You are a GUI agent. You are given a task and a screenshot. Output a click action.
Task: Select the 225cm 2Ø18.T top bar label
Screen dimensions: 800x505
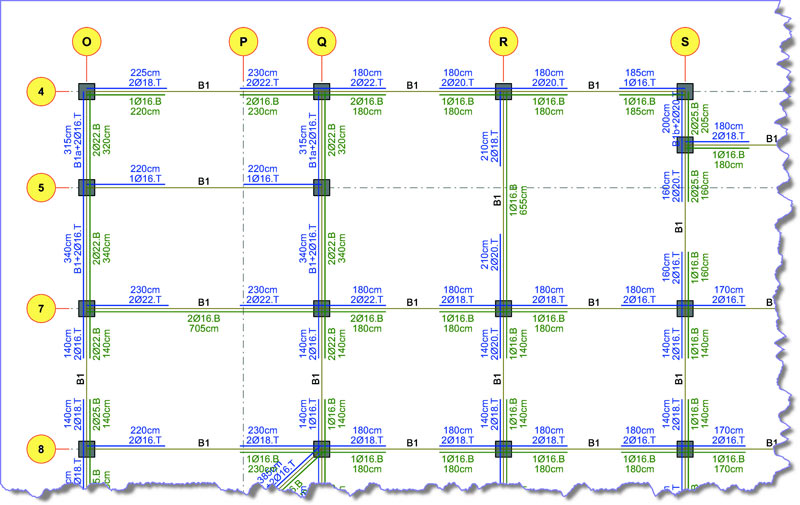point(145,78)
